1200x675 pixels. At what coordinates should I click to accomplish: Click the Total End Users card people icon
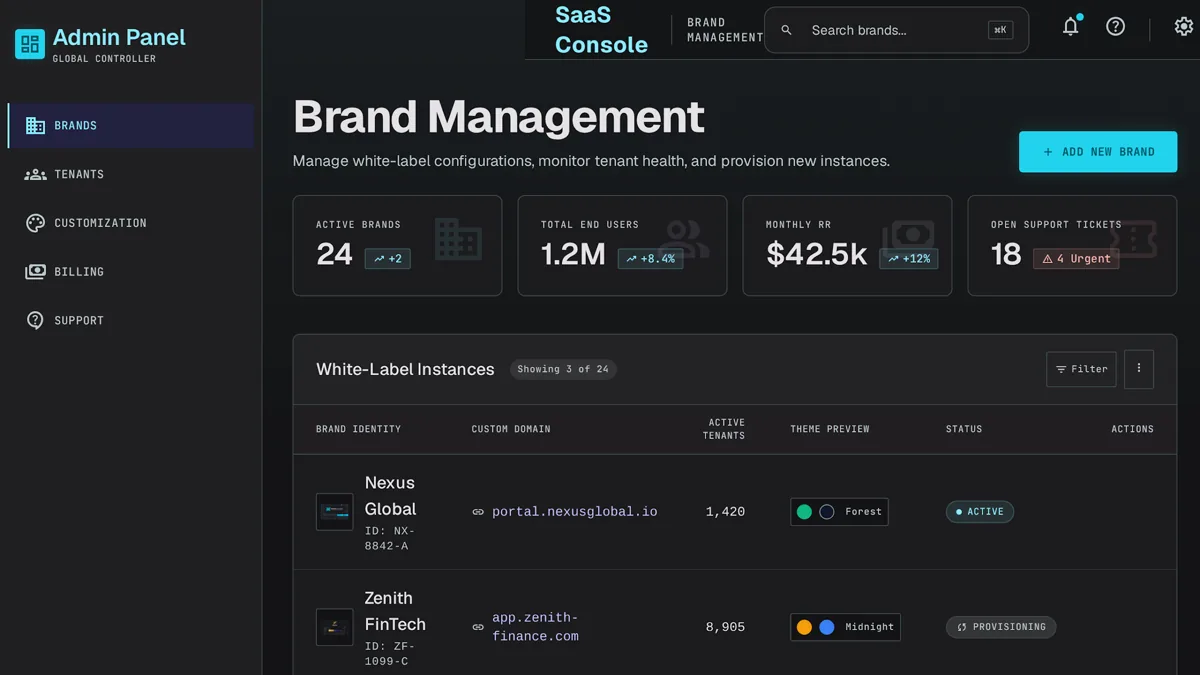coord(685,239)
